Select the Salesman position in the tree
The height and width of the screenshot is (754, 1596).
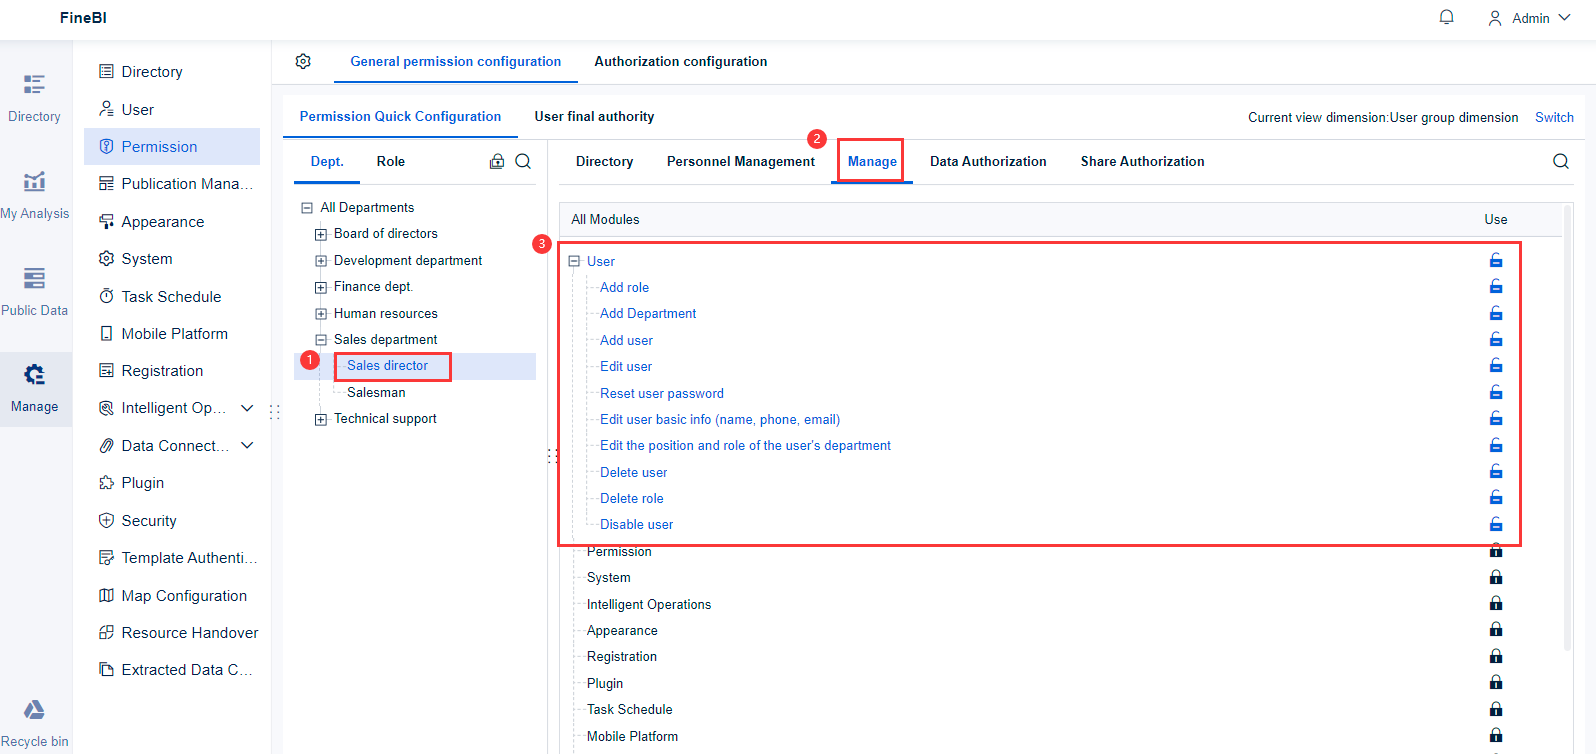point(376,392)
